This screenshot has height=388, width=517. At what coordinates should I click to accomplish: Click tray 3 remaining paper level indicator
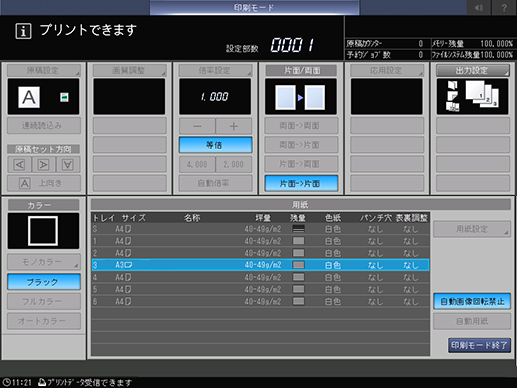click(x=298, y=265)
